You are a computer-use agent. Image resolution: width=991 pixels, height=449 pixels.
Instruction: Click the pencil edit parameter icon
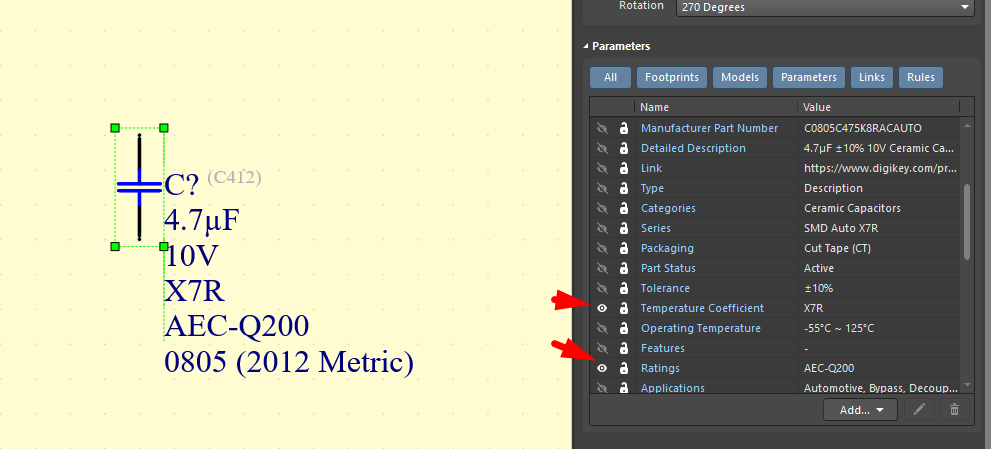(920, 410)
